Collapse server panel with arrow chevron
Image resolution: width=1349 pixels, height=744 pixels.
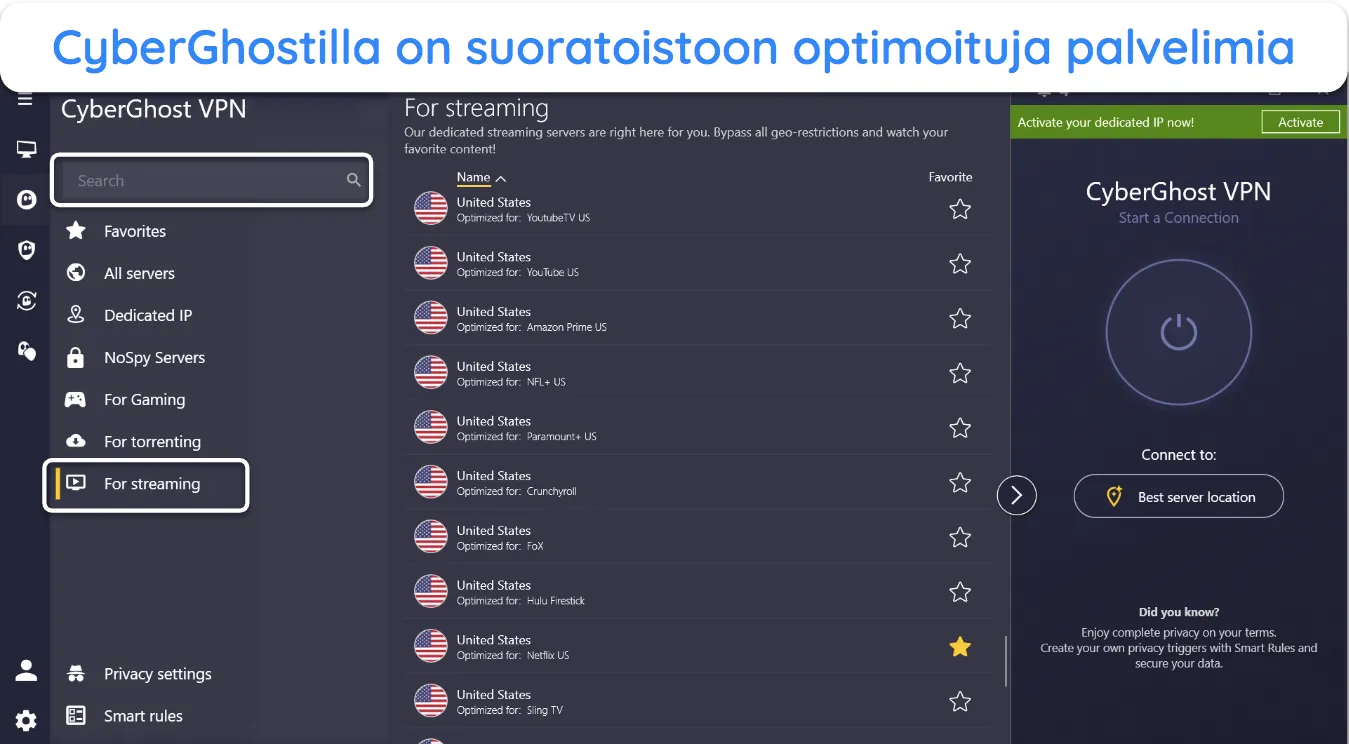1017,495
